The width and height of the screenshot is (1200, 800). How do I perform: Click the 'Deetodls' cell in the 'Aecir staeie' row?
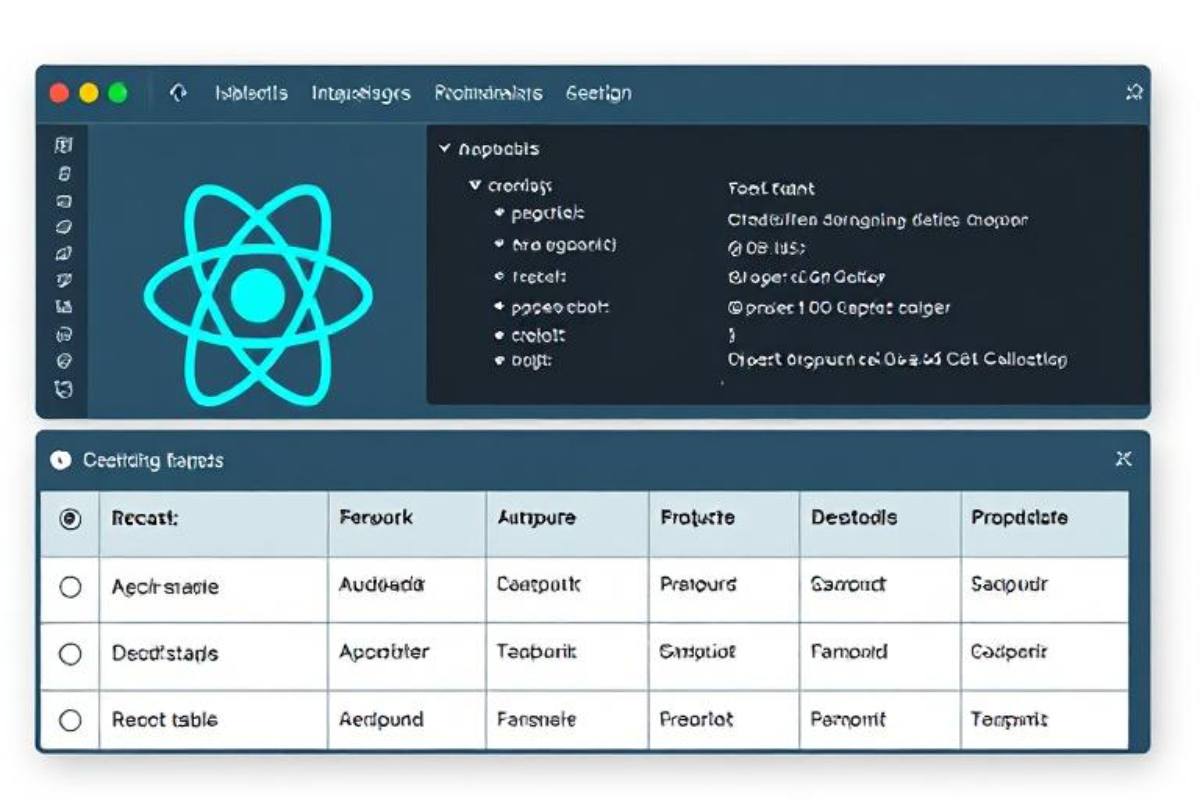(880, 590)
